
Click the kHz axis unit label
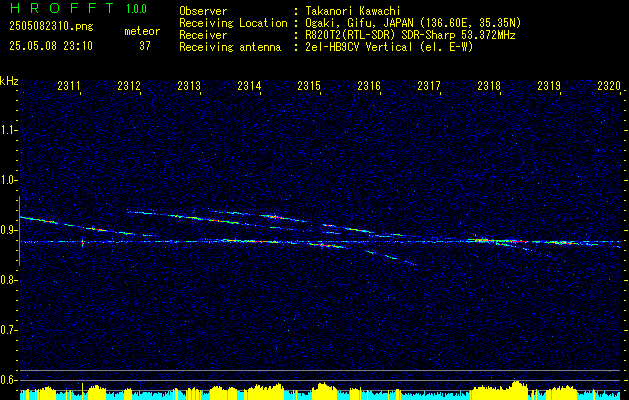[9, 81]
